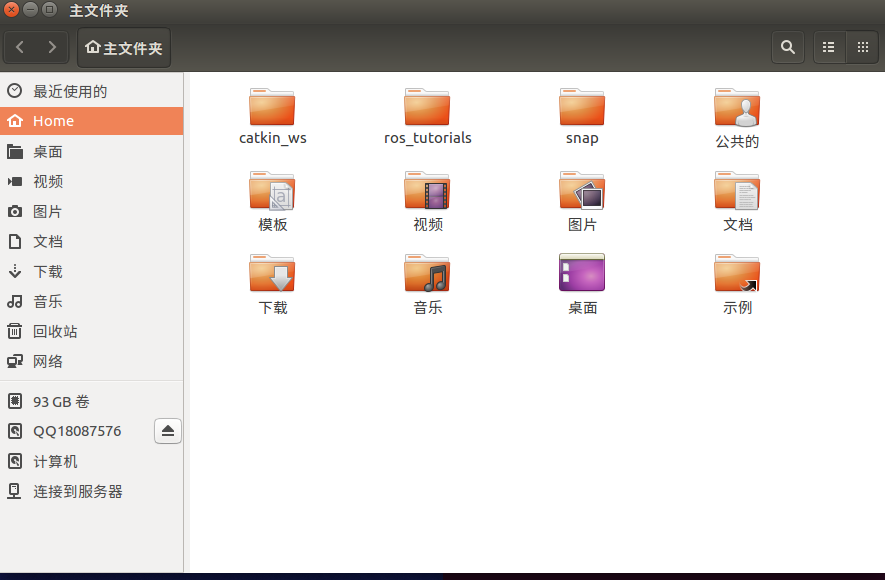Viewport: 885px width, 580px height.
Task: Eject the QQ18087576 drive
Action: 168,431
